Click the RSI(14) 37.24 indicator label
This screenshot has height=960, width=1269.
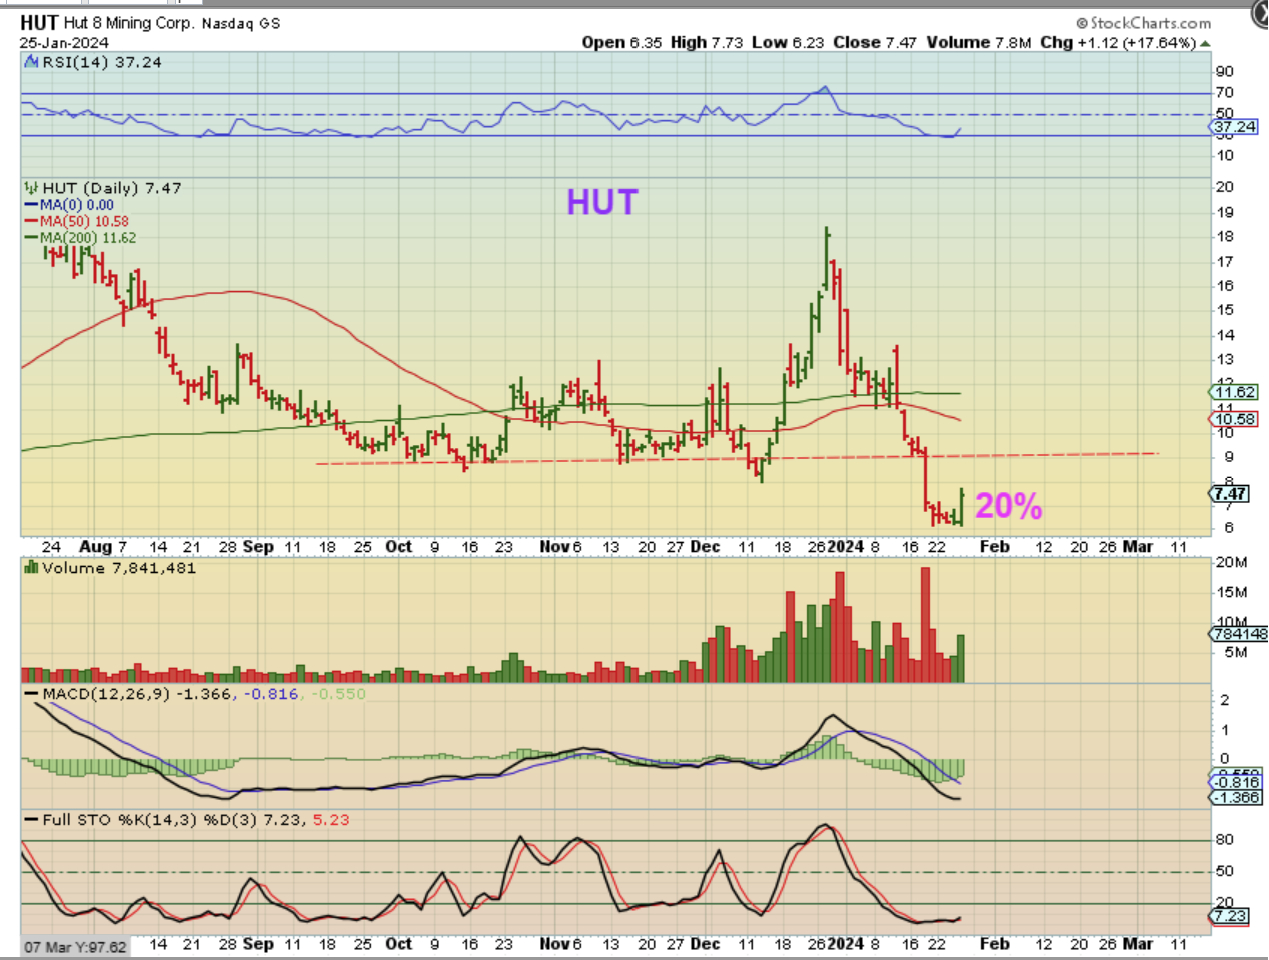tap(101, 62)
